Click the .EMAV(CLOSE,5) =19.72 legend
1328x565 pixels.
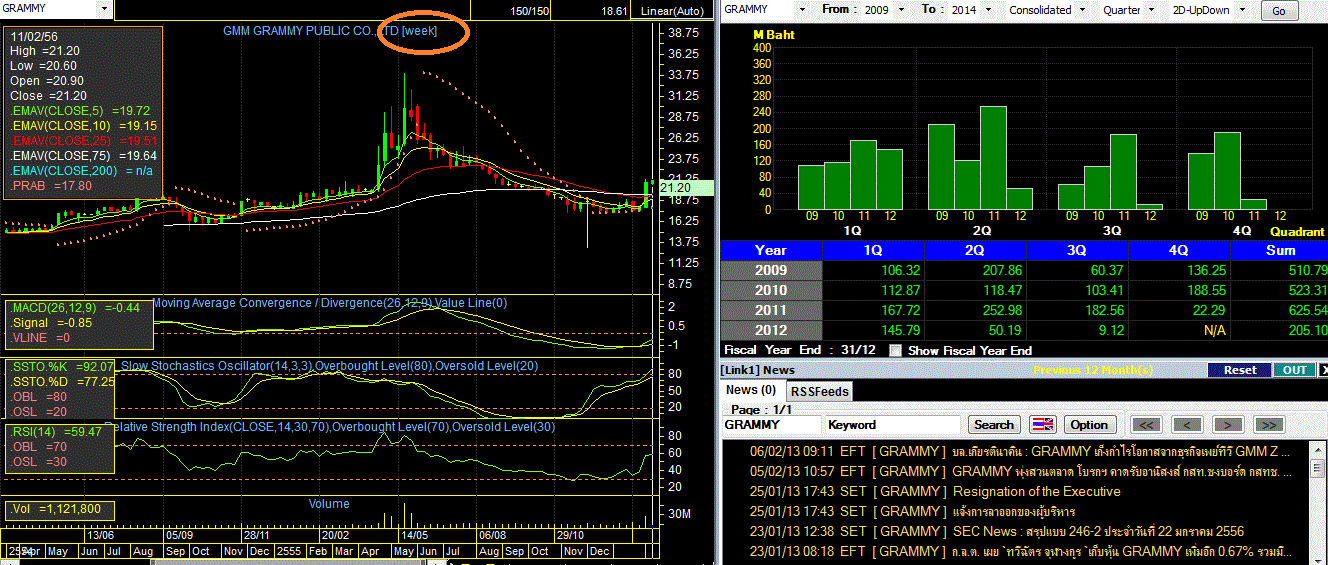(80, 111)
